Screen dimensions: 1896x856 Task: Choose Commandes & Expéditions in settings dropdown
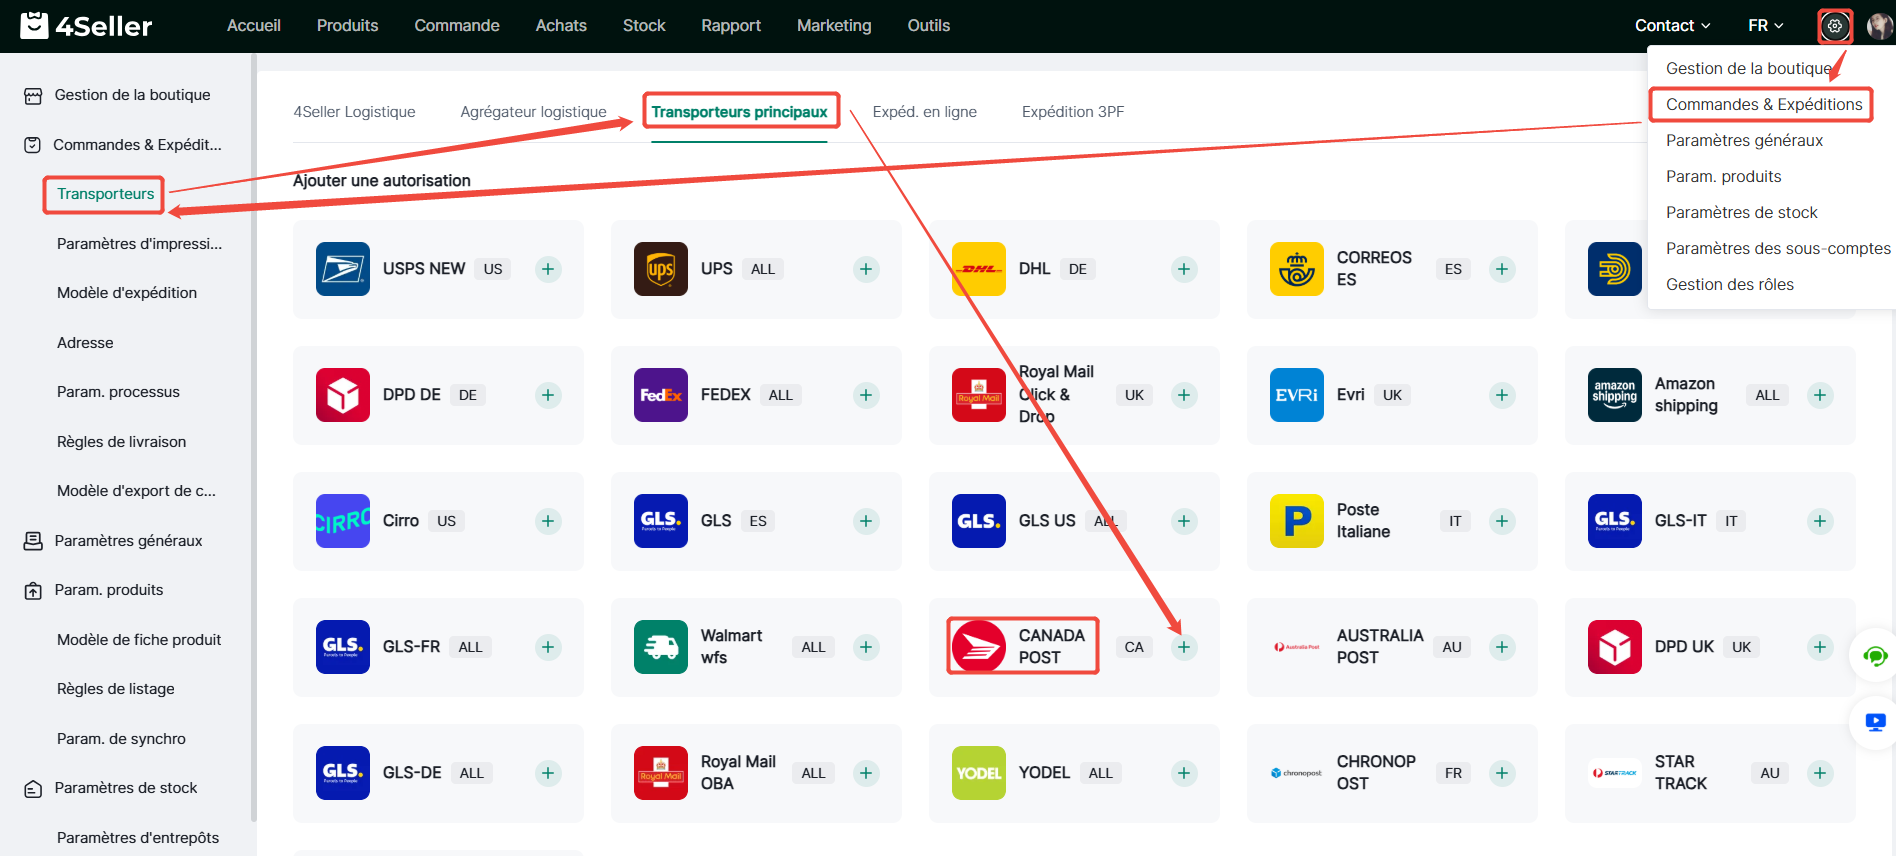point(1764,104)
